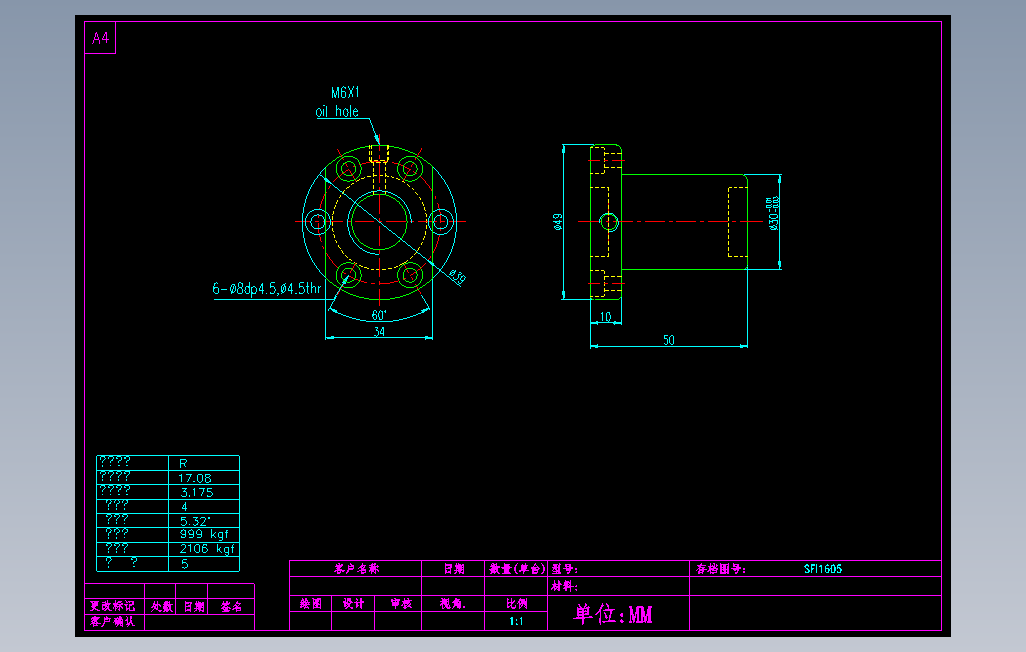Click the 50 overall length dimension
The height and width of the screenshot is (652, 1026).
(668, 340)
